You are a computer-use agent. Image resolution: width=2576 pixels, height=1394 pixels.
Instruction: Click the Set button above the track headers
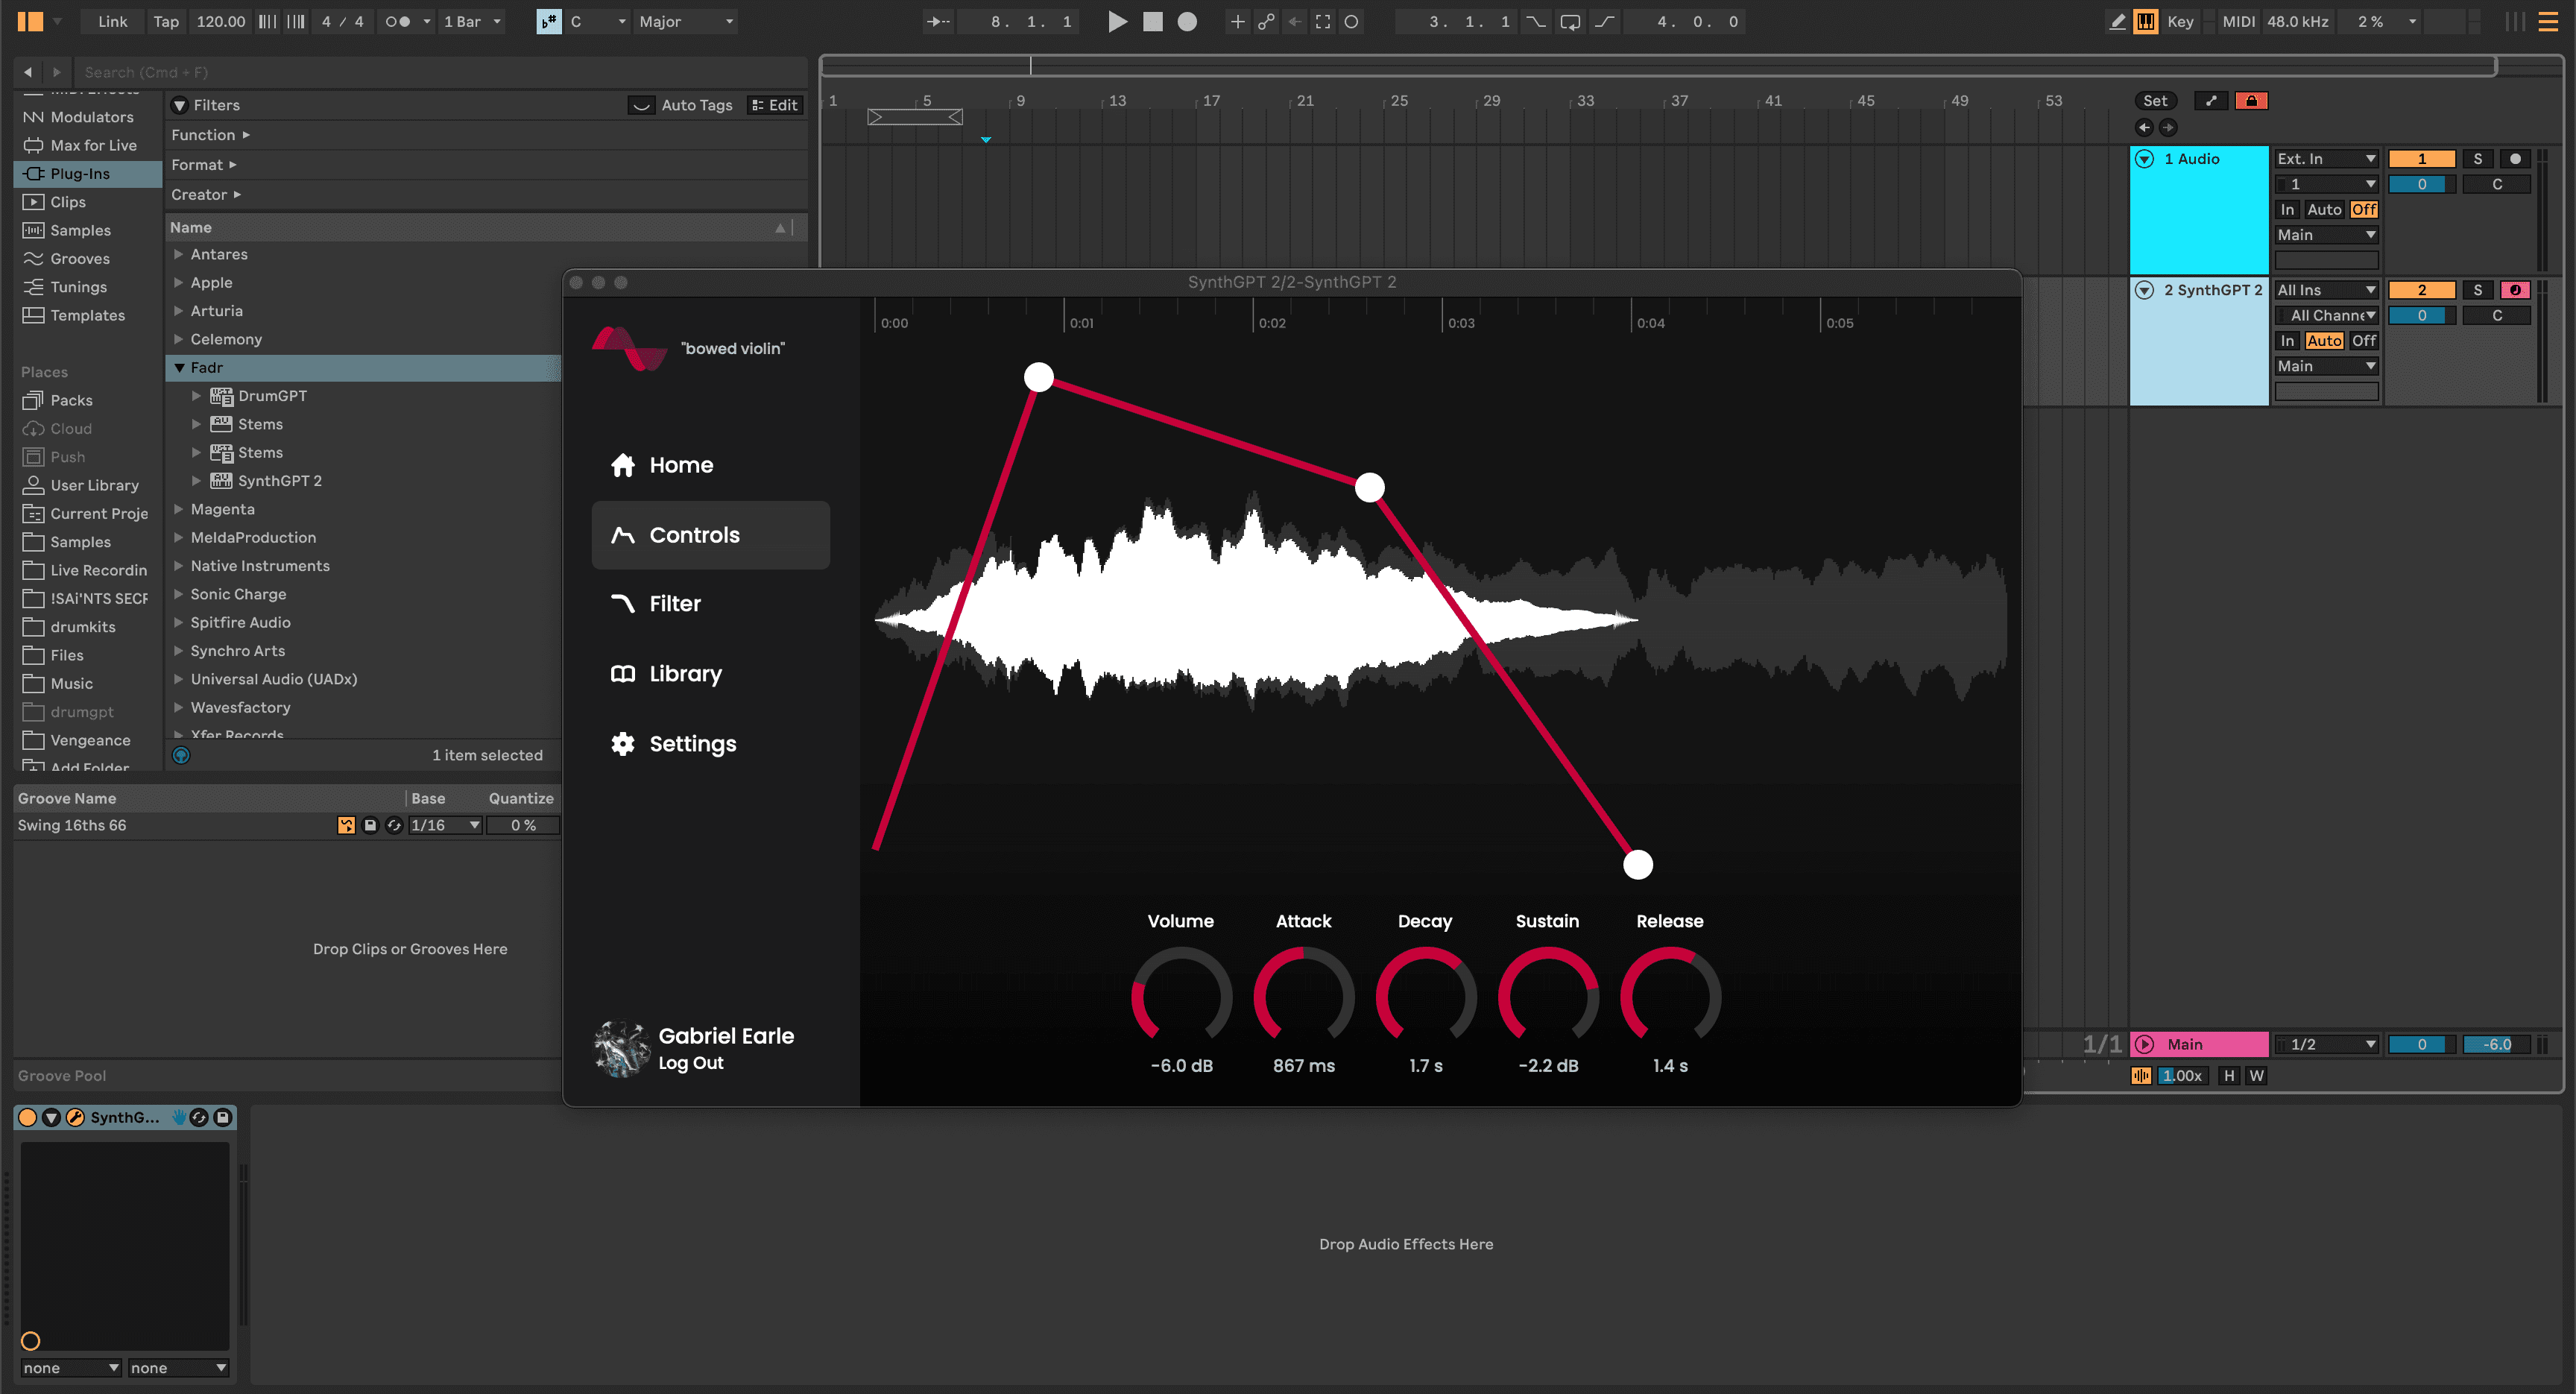(x=2156, y=100)
